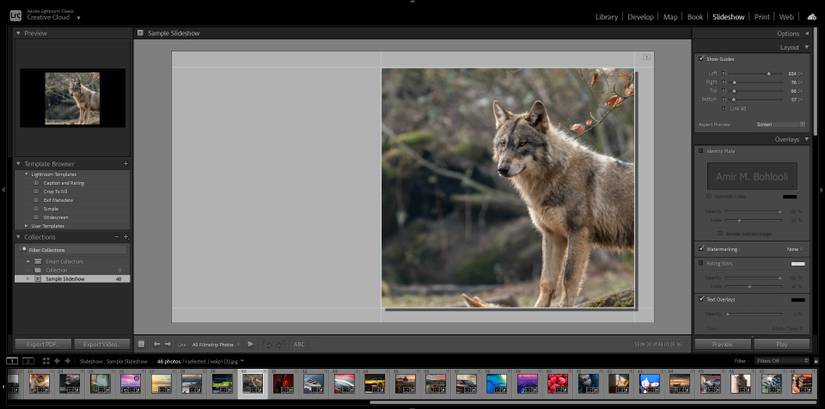
Task: Rotate adornment clockwise icon
Action: coord(281,345)
